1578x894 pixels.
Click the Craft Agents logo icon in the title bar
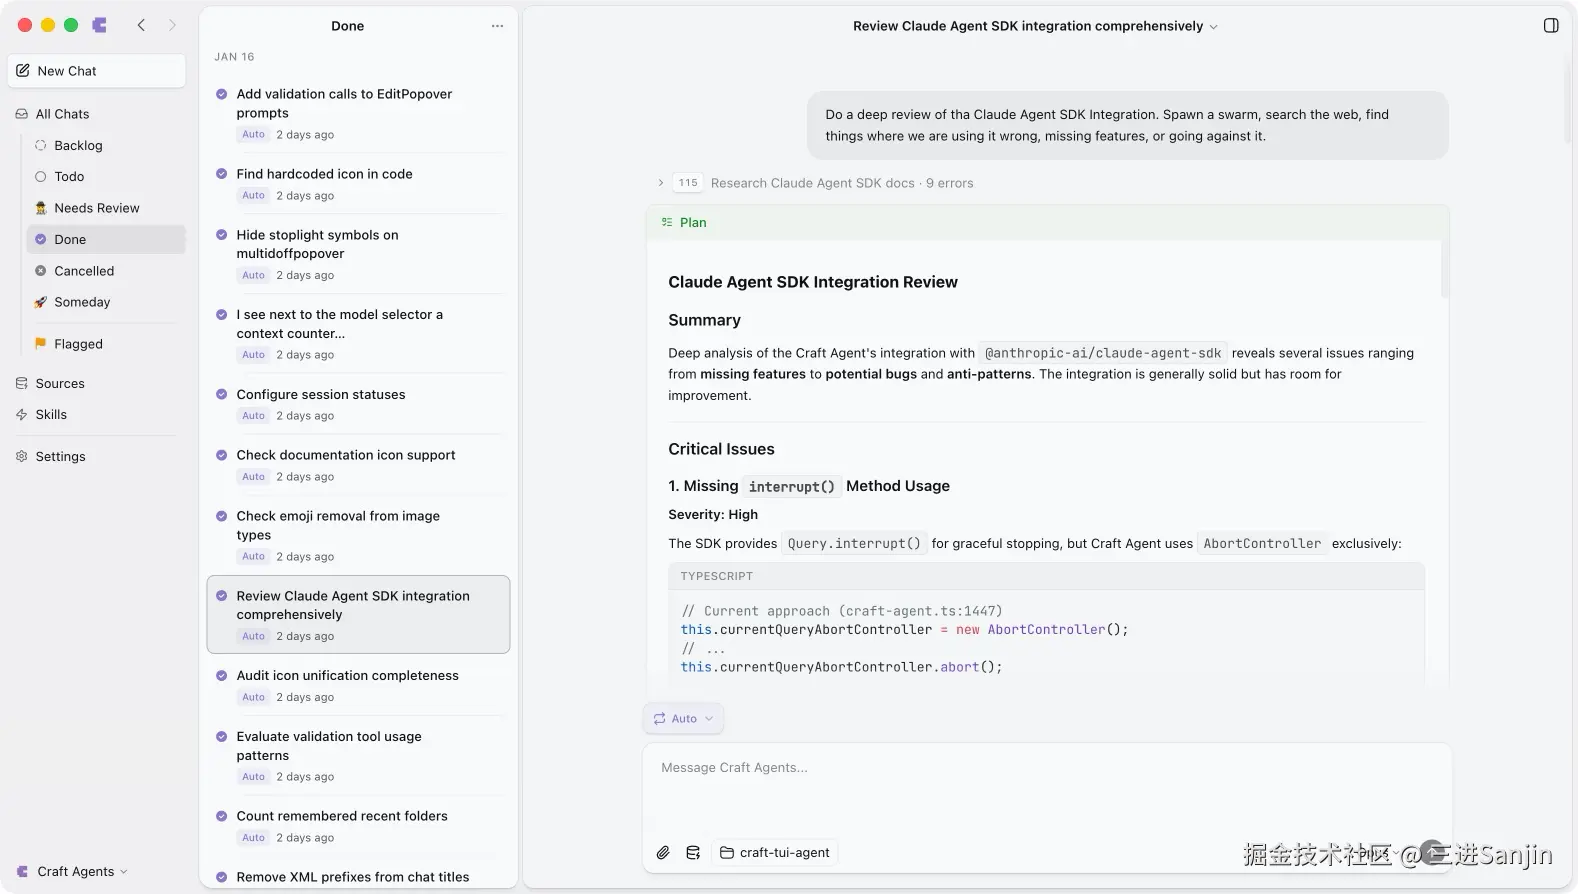[99, 25]
